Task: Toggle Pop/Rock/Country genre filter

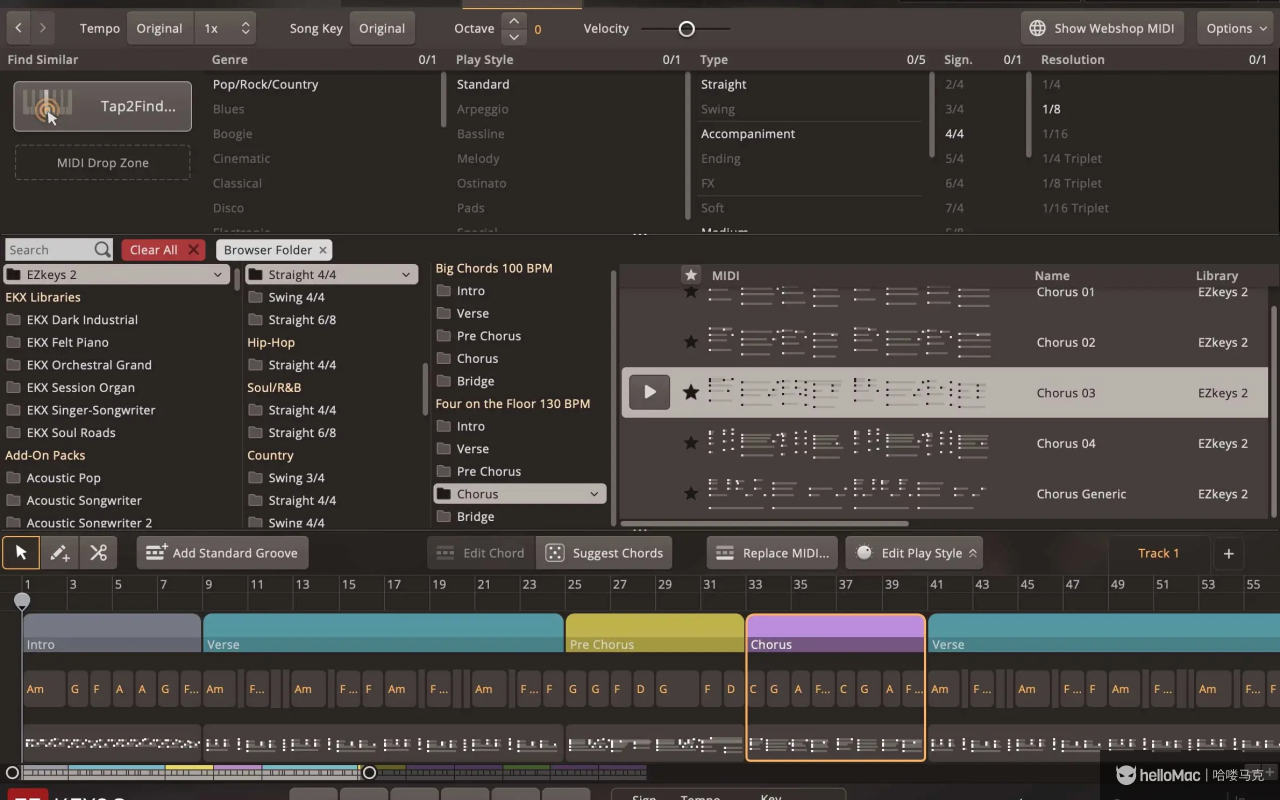Action: pyautogui.click(x=265, y=84)
